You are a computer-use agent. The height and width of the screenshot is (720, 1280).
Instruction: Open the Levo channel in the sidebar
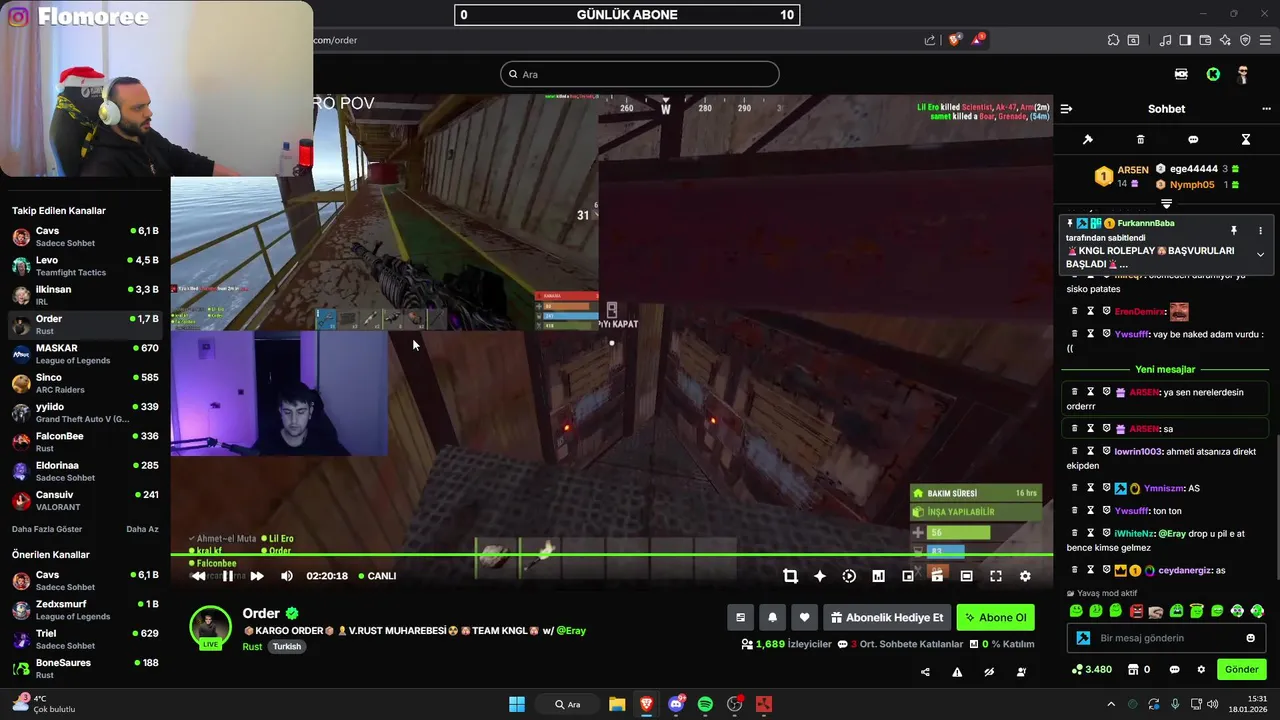(85, 266)
